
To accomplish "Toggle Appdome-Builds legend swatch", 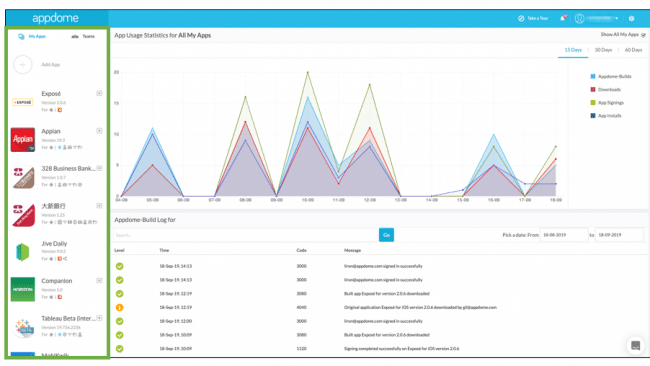I will 593,76.
